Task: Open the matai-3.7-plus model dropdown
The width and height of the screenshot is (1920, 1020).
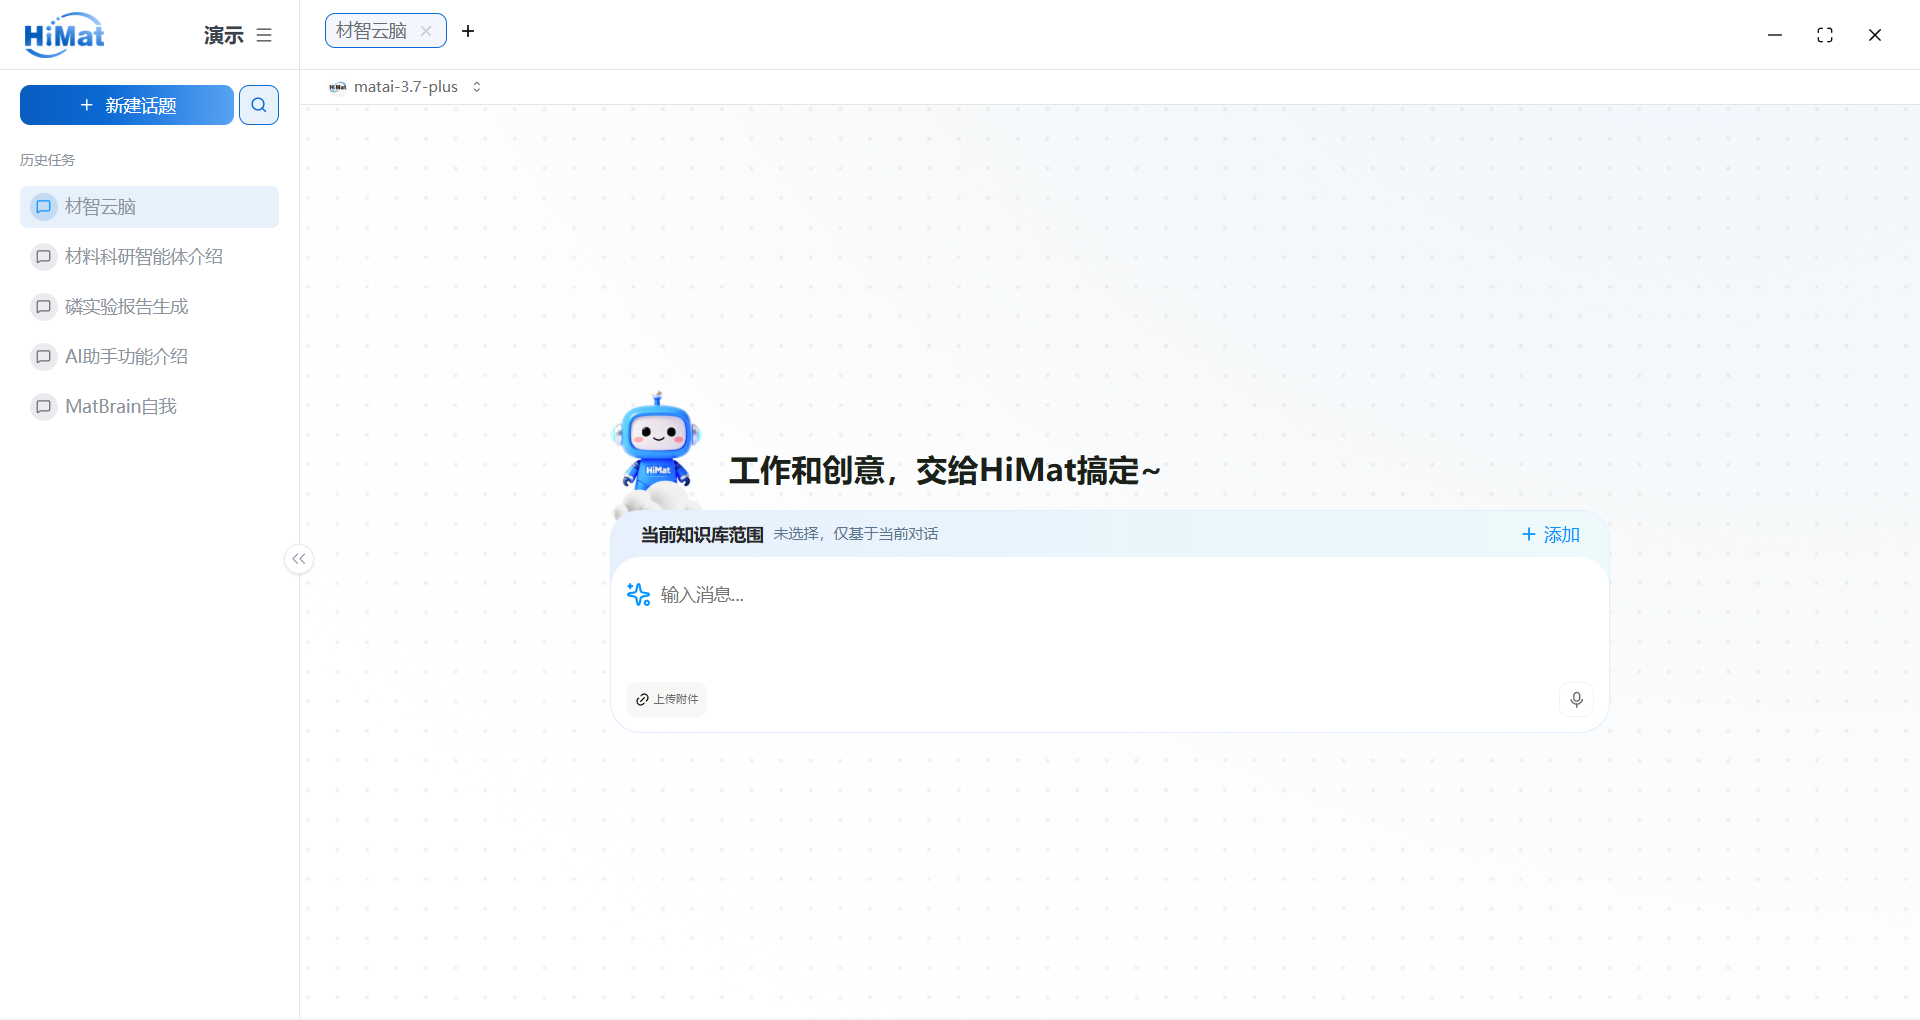Action: (406, 87)
